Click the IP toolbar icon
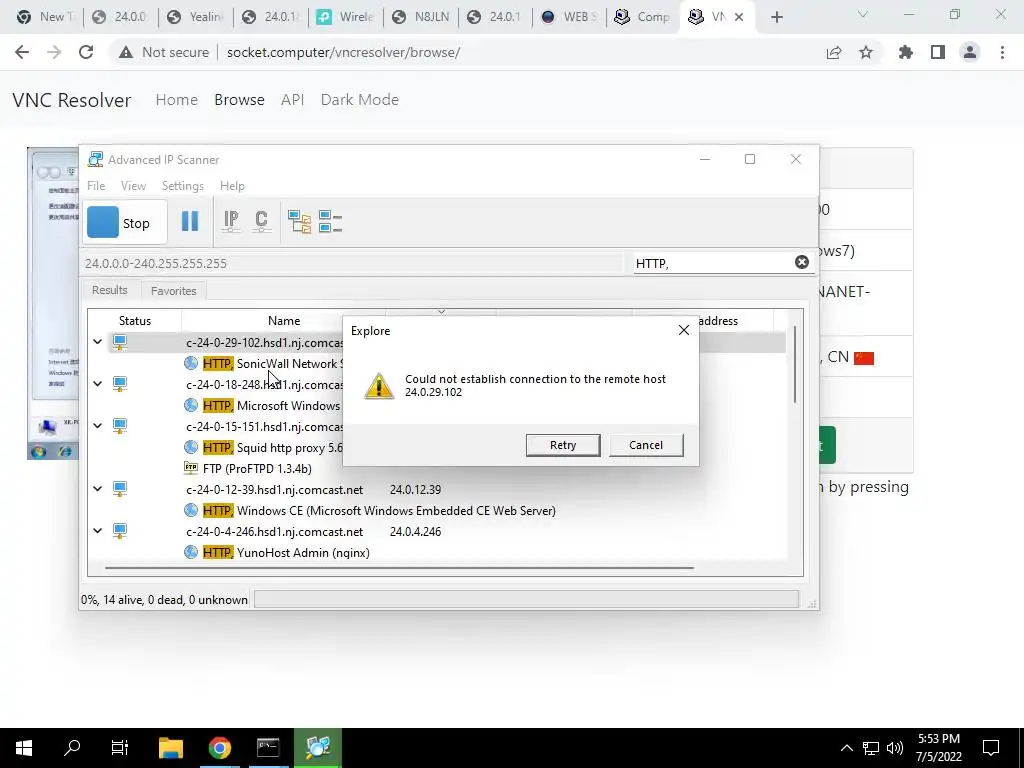 point(231,221)
